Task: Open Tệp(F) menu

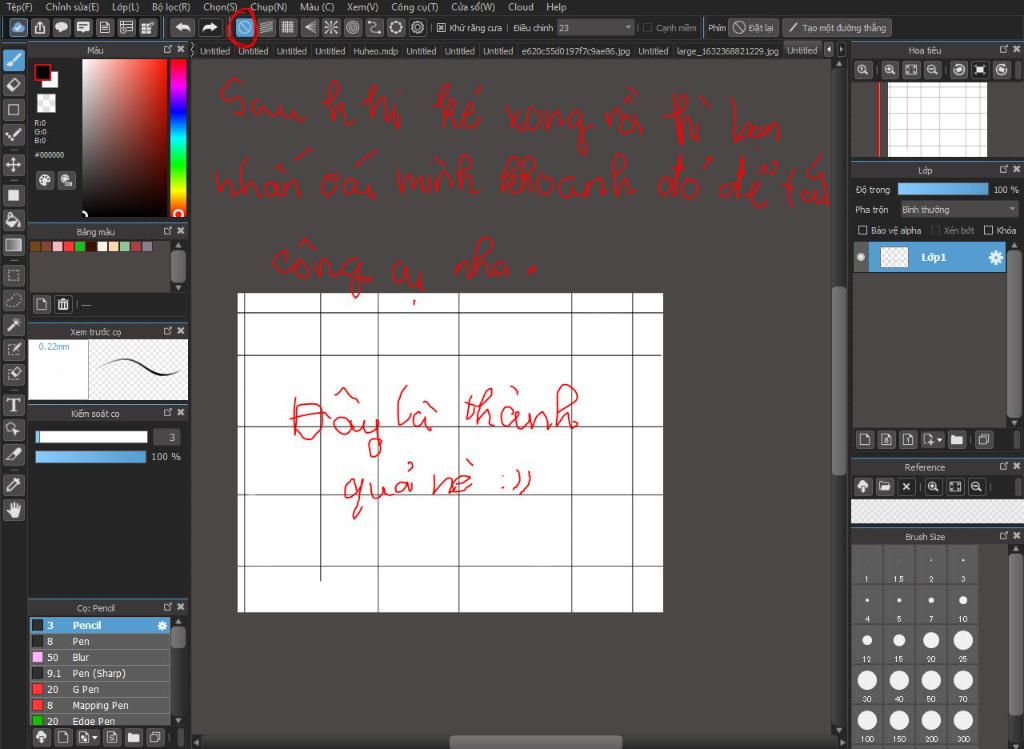Action: coord(20,7)
